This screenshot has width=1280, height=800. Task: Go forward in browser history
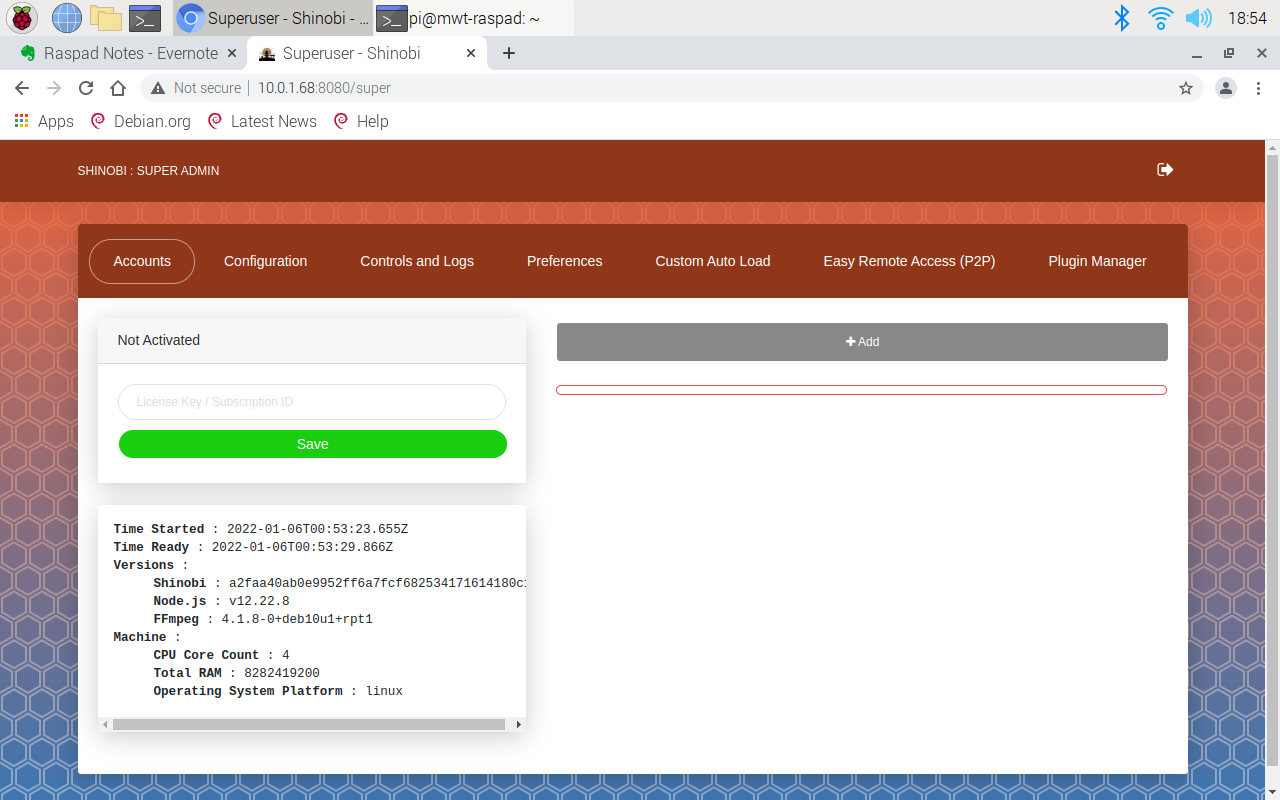(x=54, y=88)
